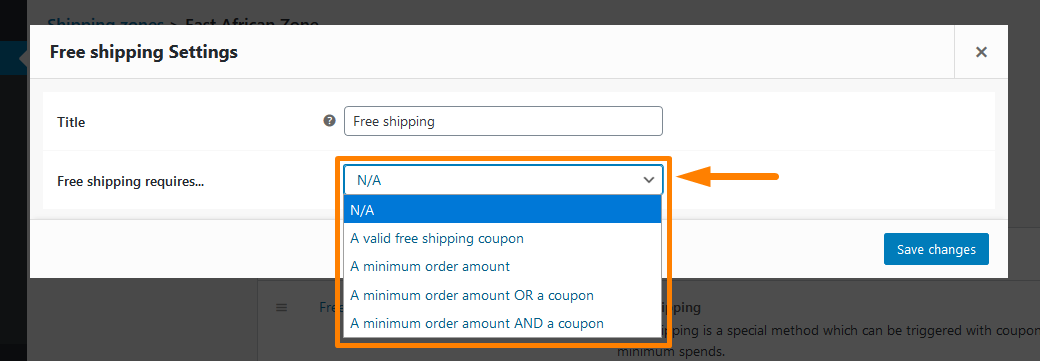
Task: Click the chevron arrow of requires dropdown
Action: [x=649, y=180]
